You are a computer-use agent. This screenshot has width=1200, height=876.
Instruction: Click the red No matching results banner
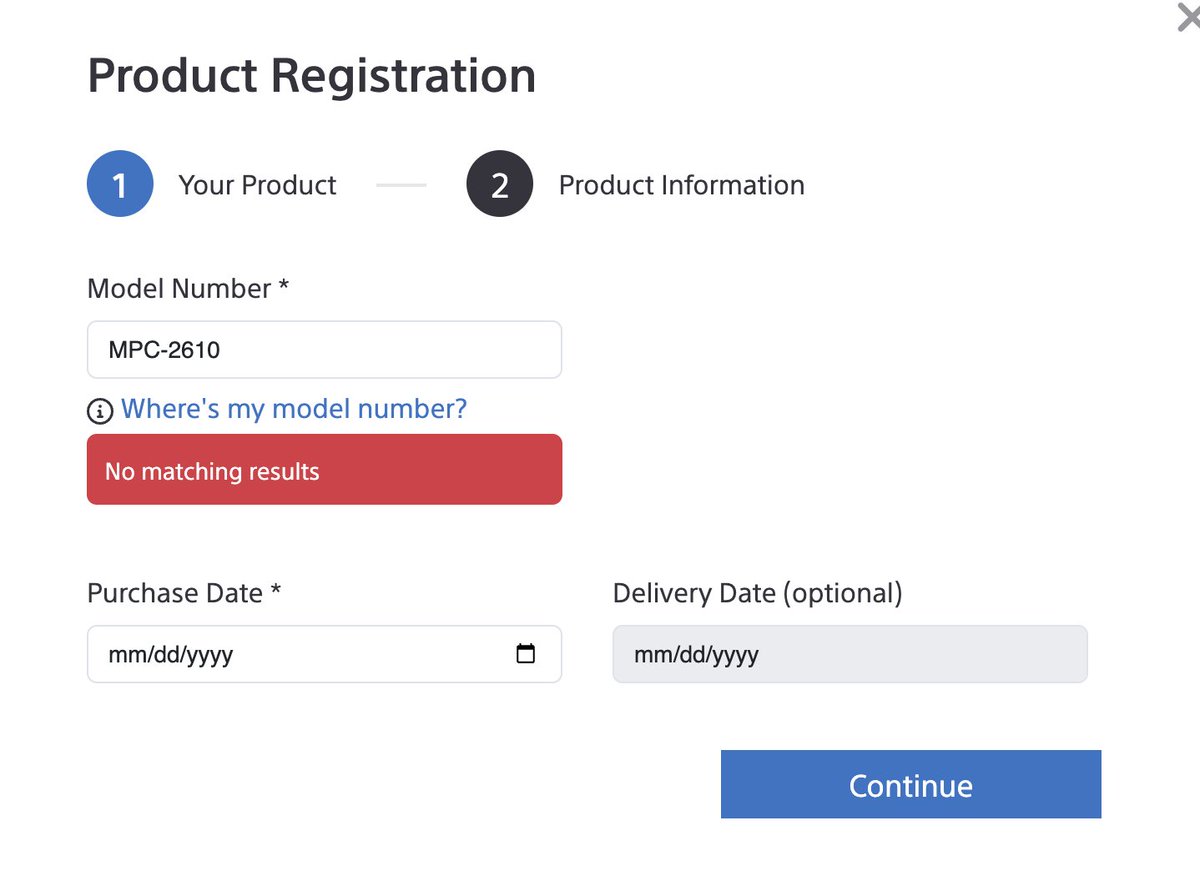point(324,469)
